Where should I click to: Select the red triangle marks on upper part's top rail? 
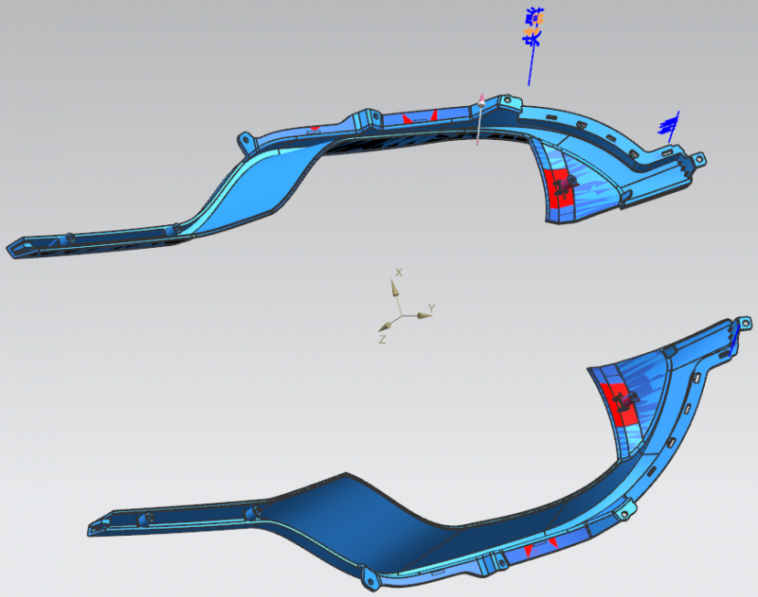pos(420,117)
